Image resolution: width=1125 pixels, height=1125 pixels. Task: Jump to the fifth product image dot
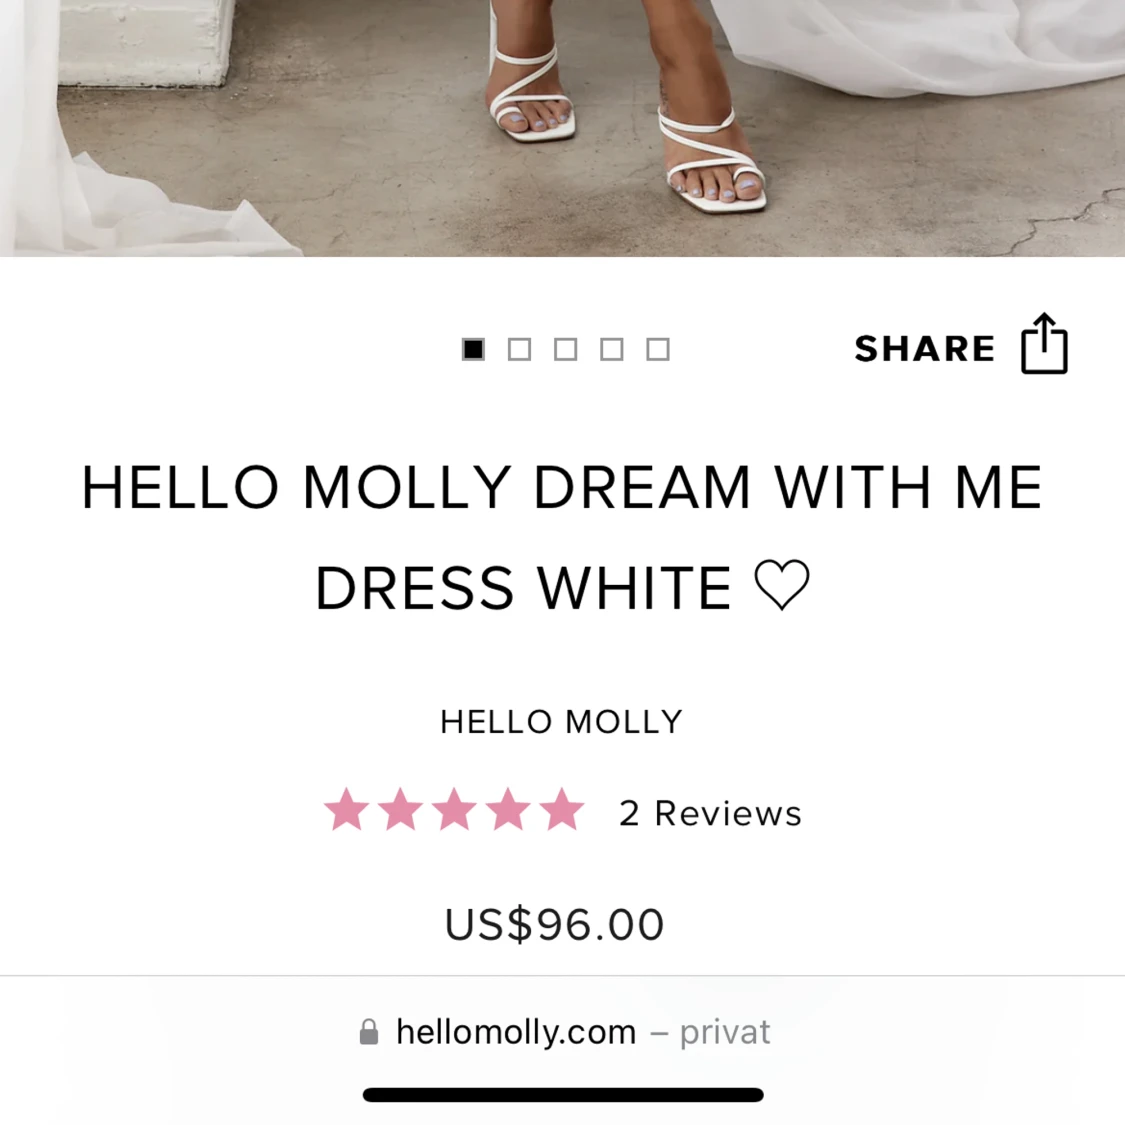pos(657,349)
